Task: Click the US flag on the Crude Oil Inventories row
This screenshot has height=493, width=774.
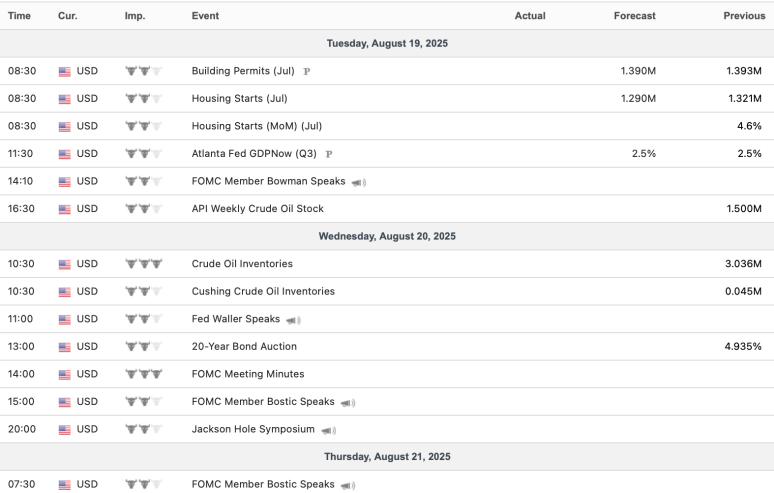Action: click(65, 264)
